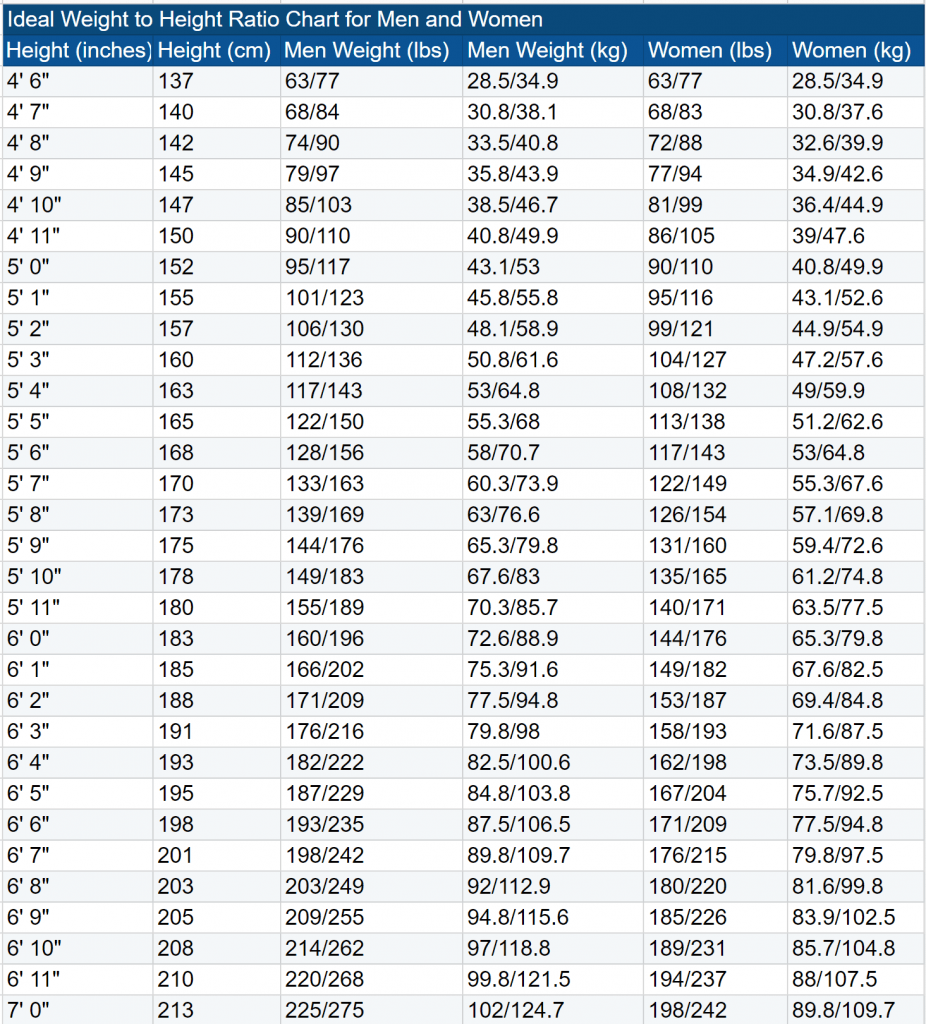Select the cell 85.7/104.8
The height and width of the screenshot is (1024, 926).
tap(855, 948)
